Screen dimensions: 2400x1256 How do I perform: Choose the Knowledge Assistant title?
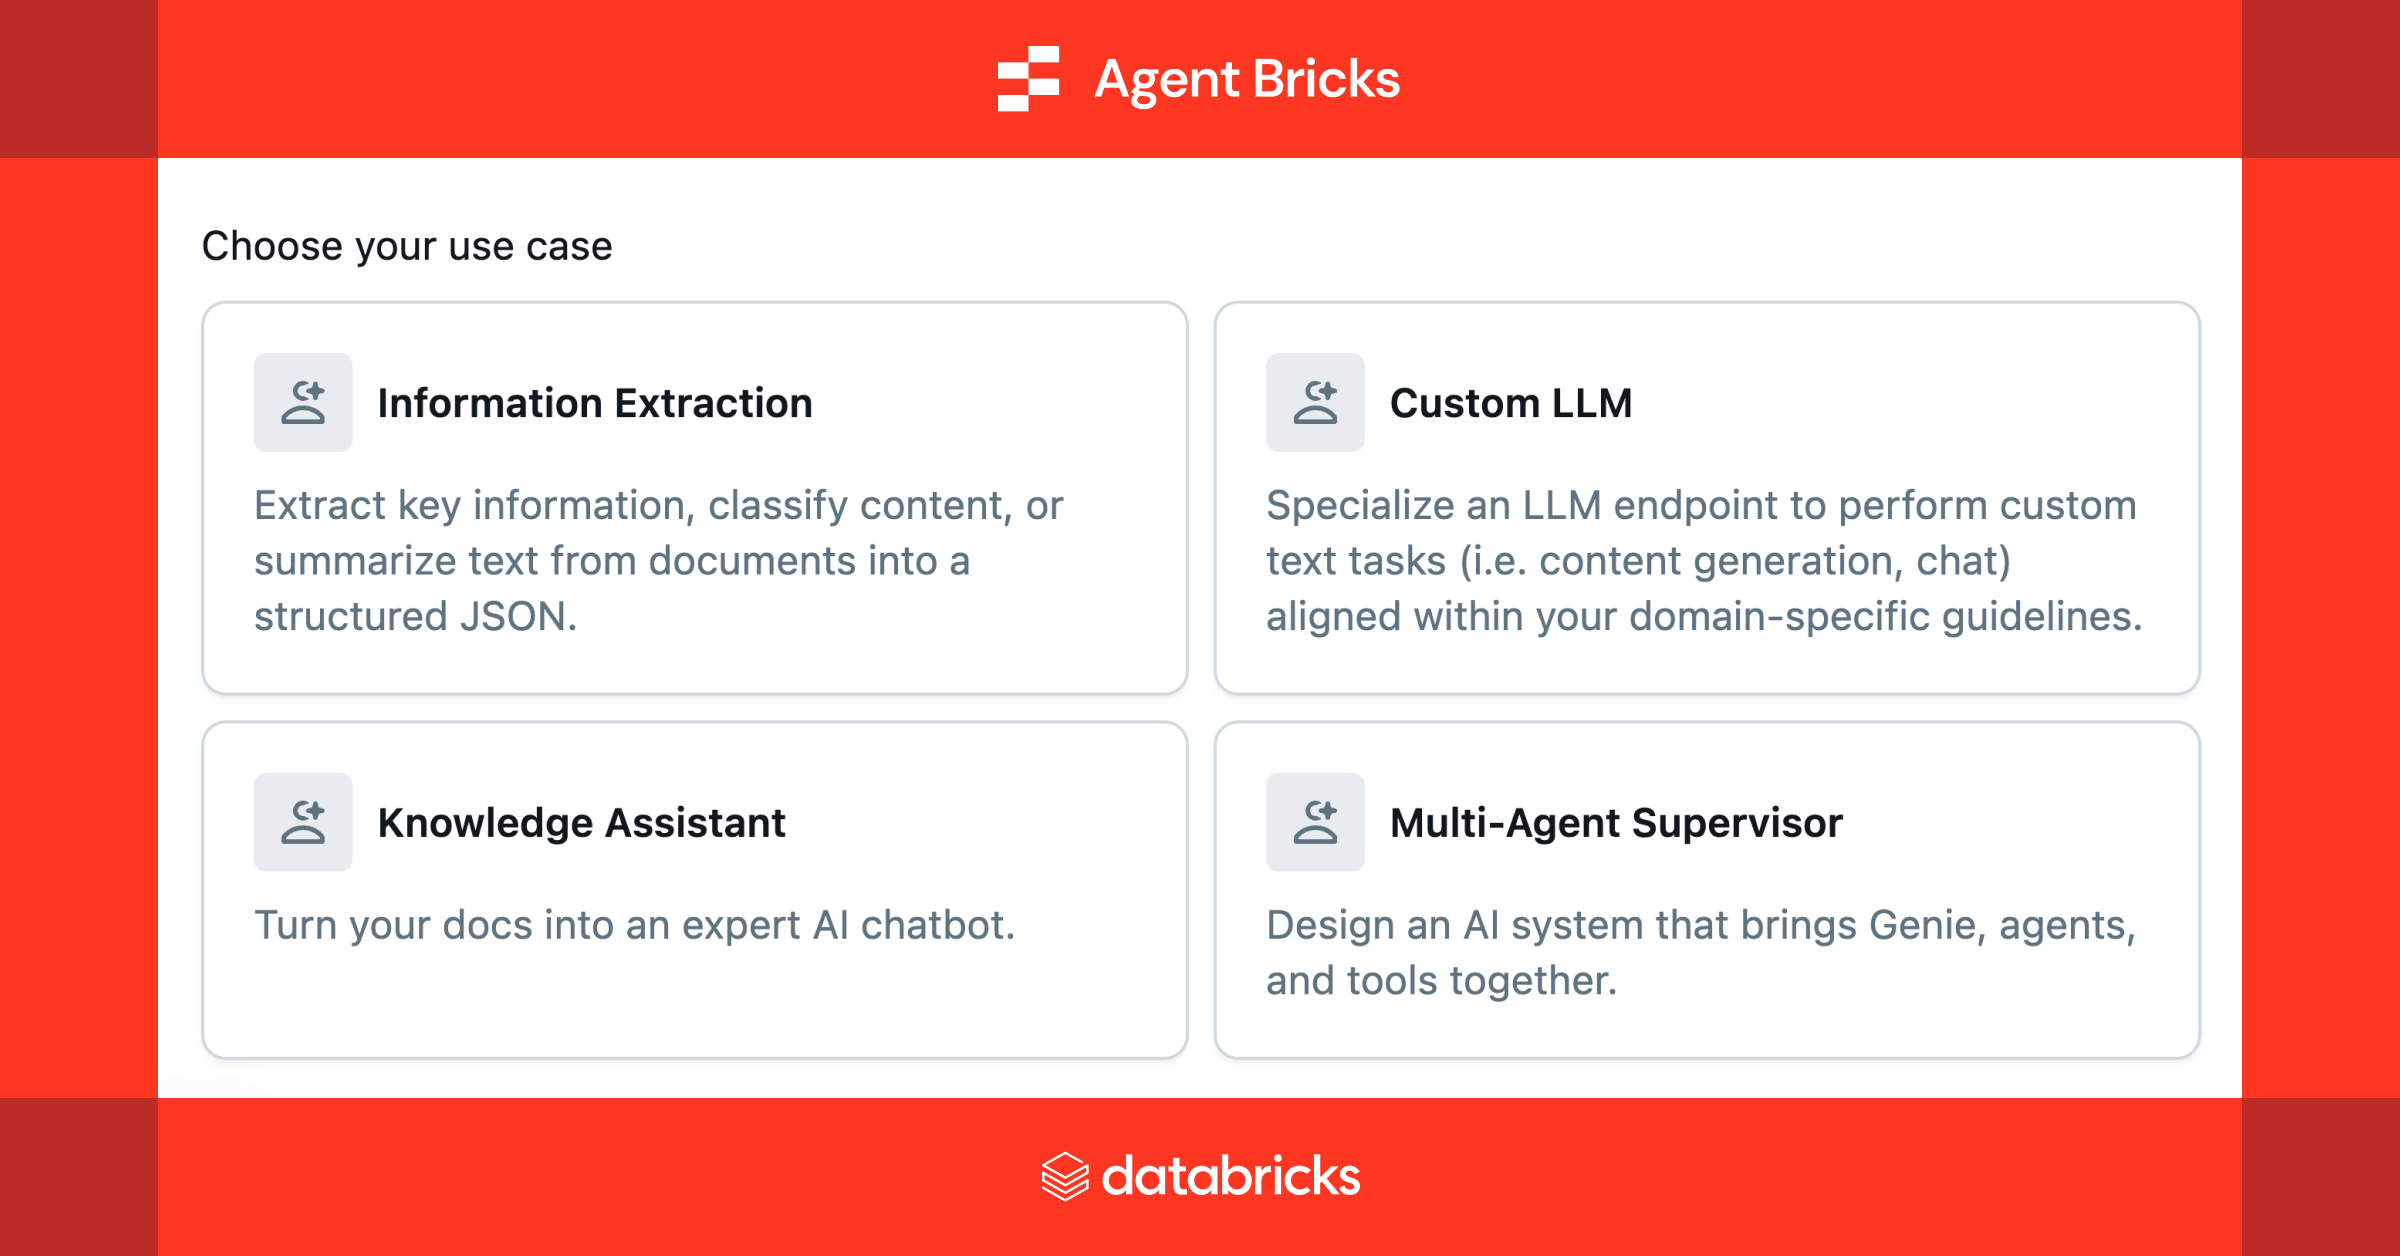point(581,823)
